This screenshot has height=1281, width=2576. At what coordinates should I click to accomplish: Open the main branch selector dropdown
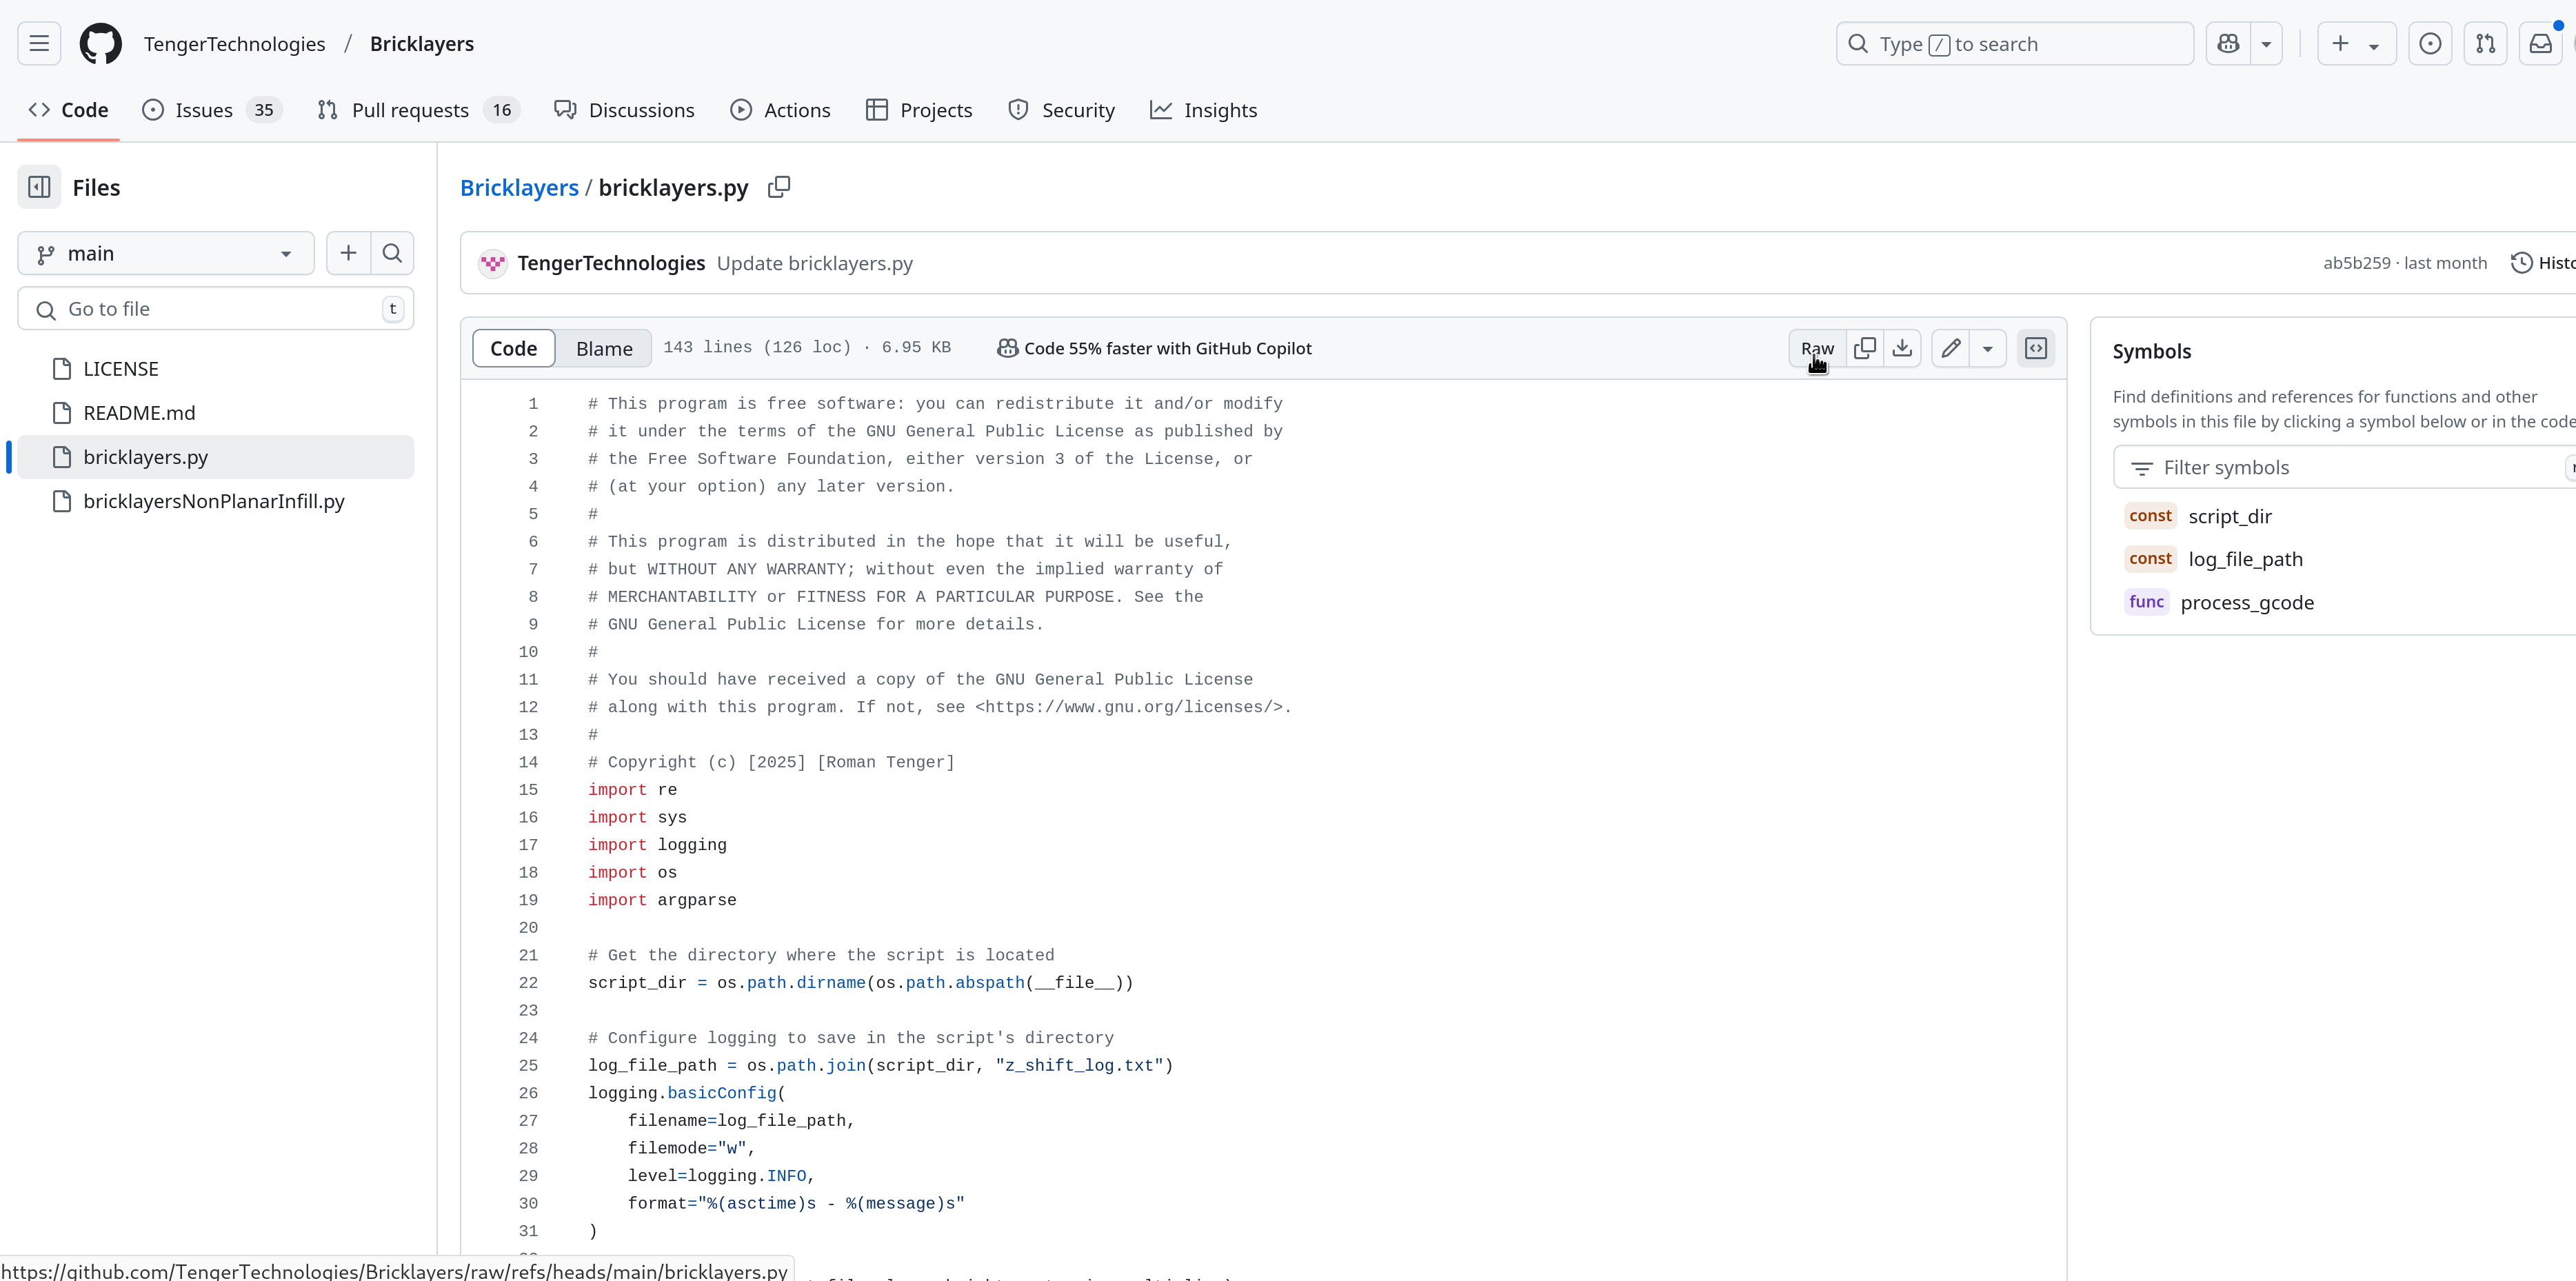click(x=166, y=254)
